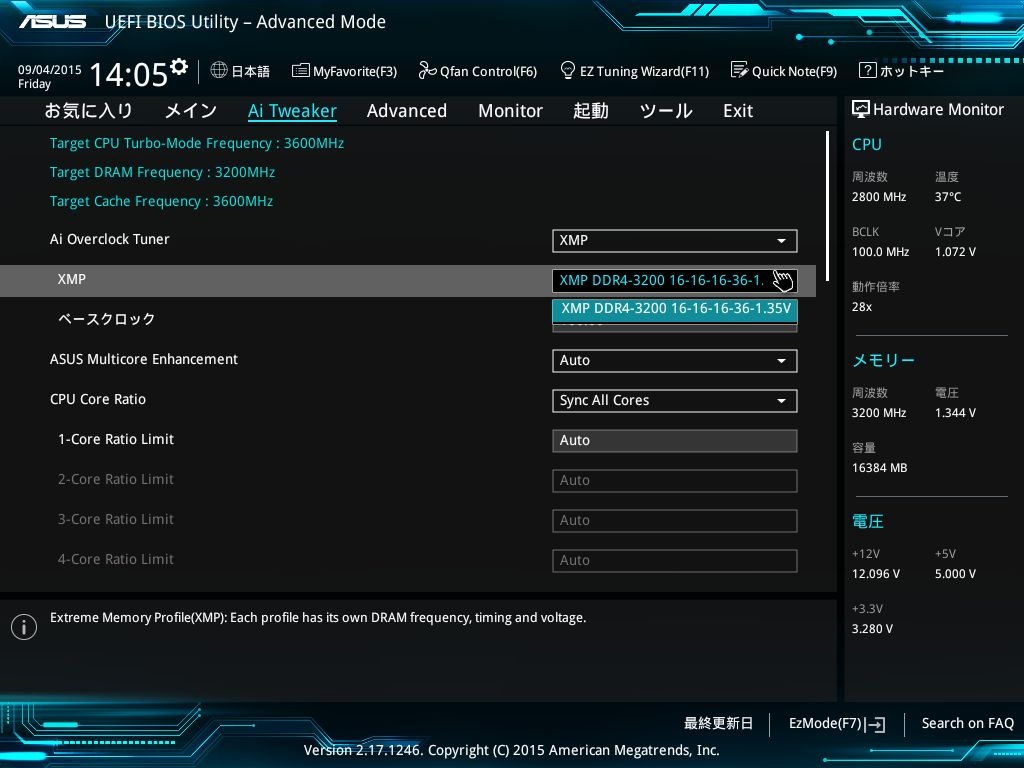The width and height of the screenshot is (1024, 768).
Task: Click the settings list scrollbar
Action: [827, 206]
